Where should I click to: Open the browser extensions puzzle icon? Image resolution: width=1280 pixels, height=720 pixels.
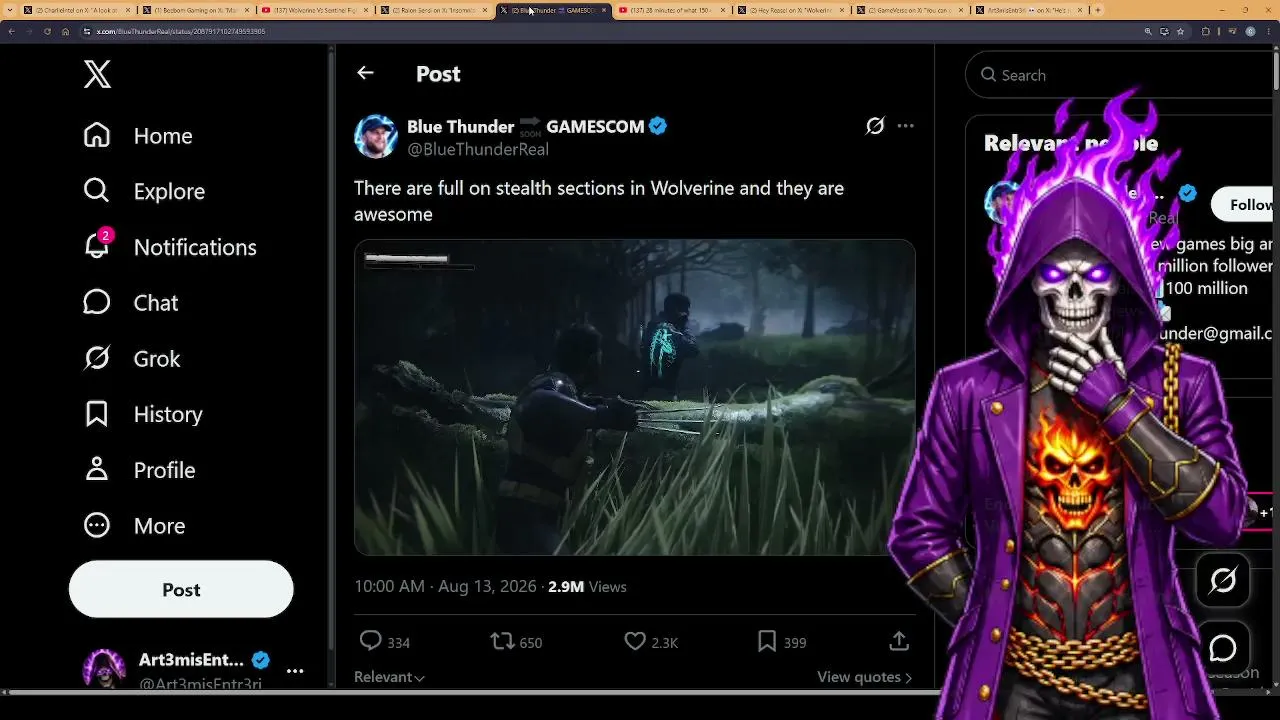1206,31
